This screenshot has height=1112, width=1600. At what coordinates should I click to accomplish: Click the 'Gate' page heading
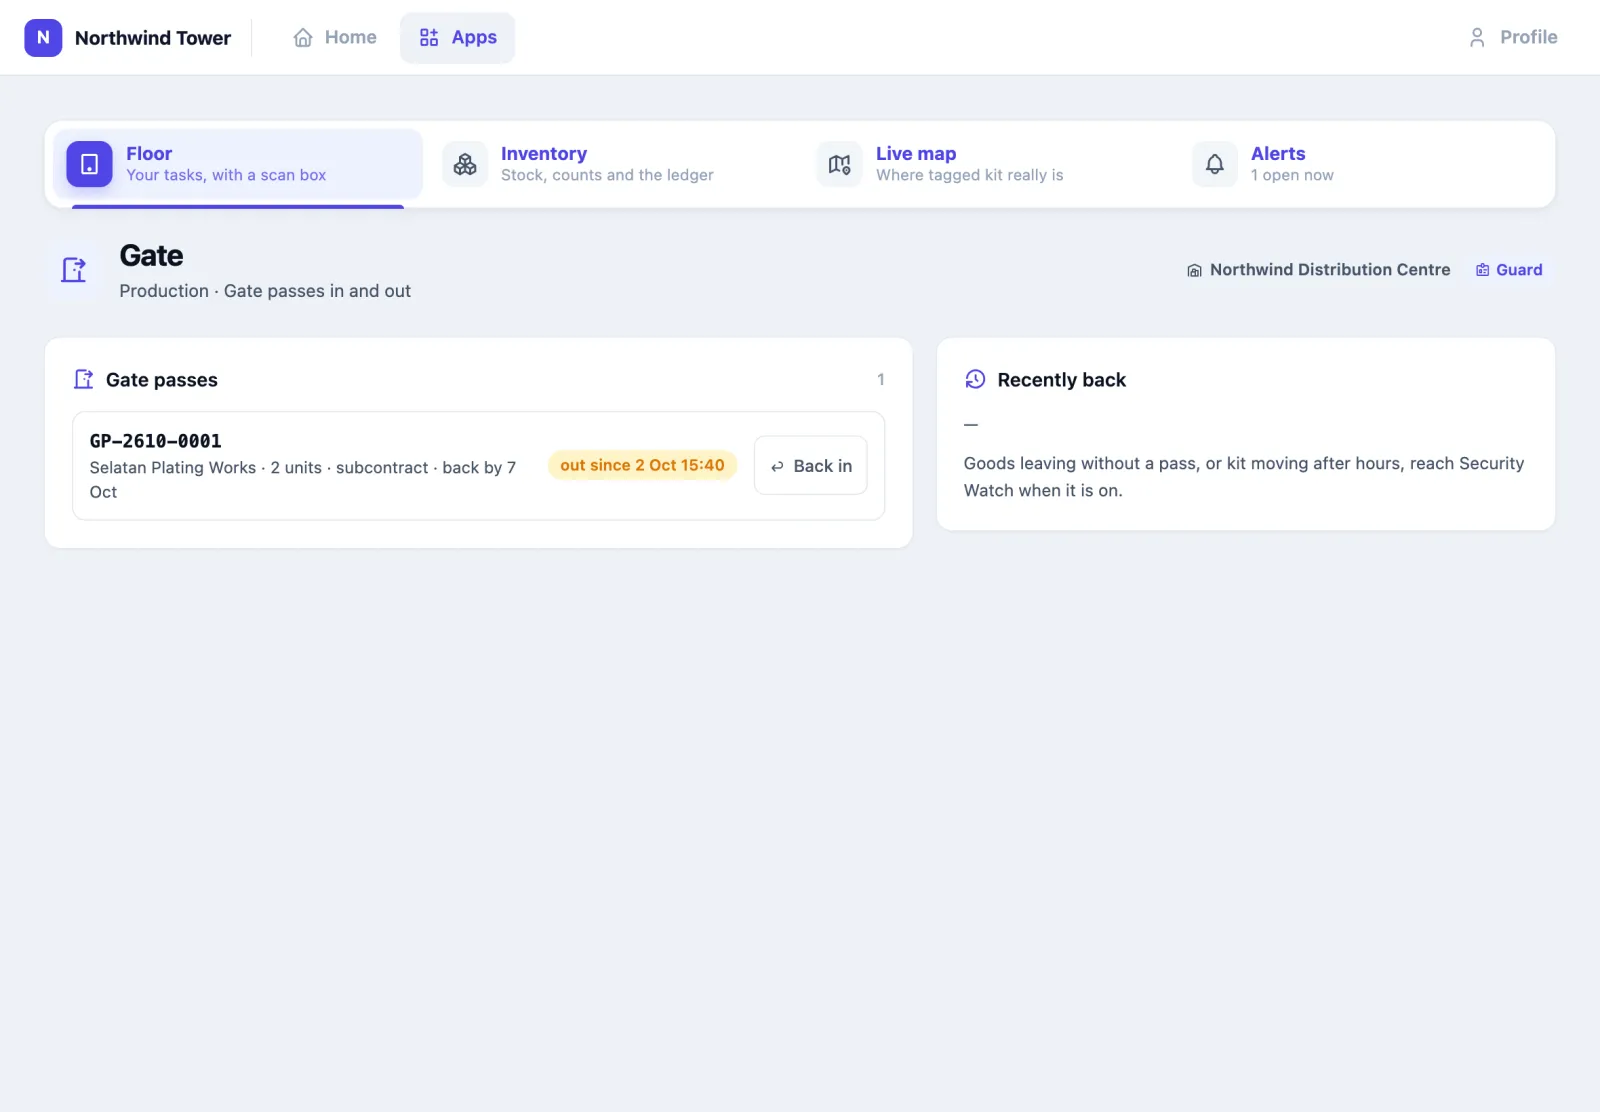tap(151, 256)
